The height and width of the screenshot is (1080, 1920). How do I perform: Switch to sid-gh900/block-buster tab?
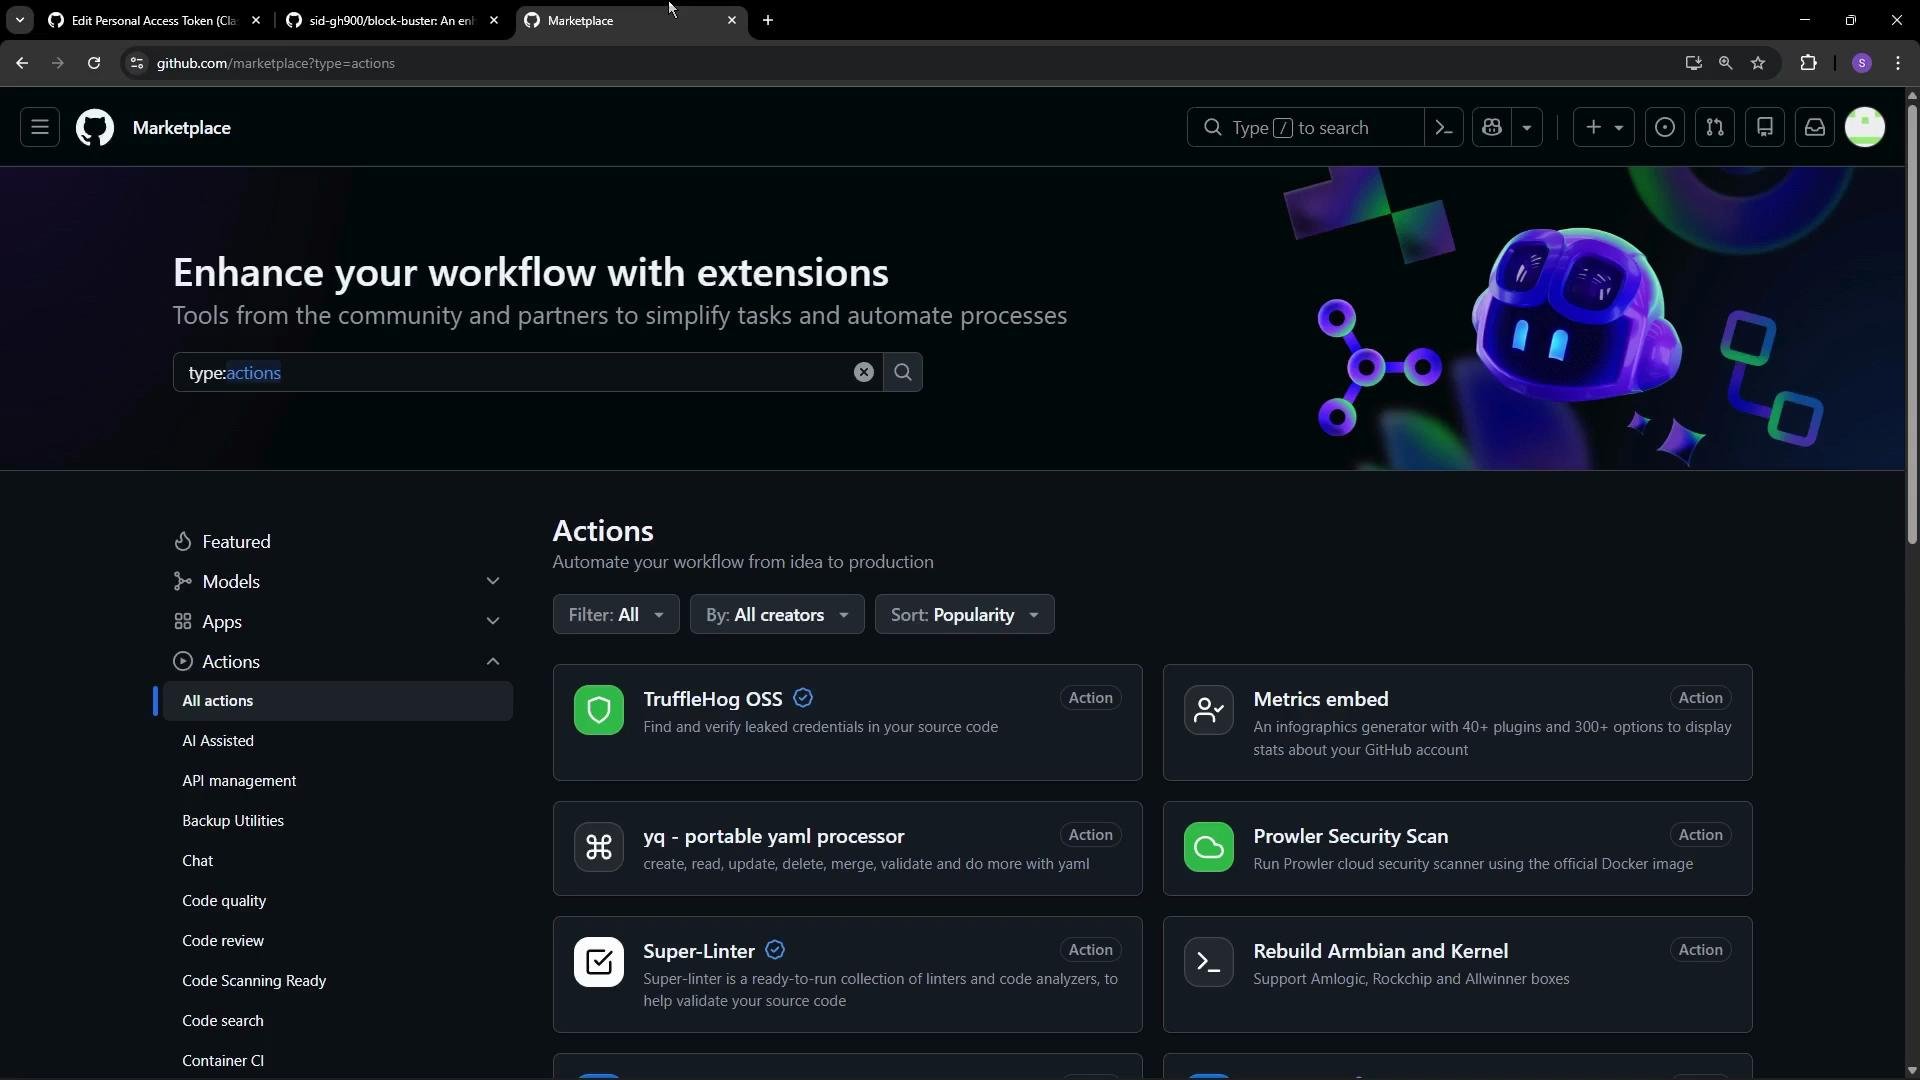tap(392, 20)
